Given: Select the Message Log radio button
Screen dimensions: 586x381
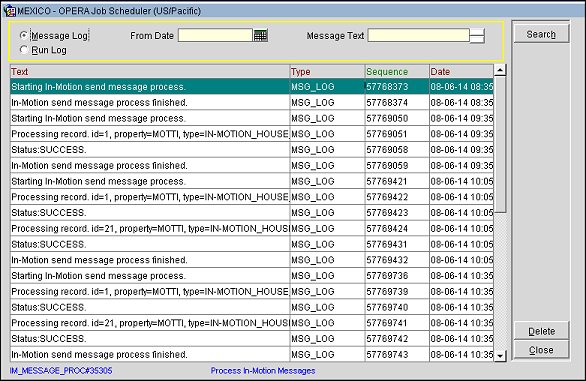Looking at the screenshot, I should [24, 36].
